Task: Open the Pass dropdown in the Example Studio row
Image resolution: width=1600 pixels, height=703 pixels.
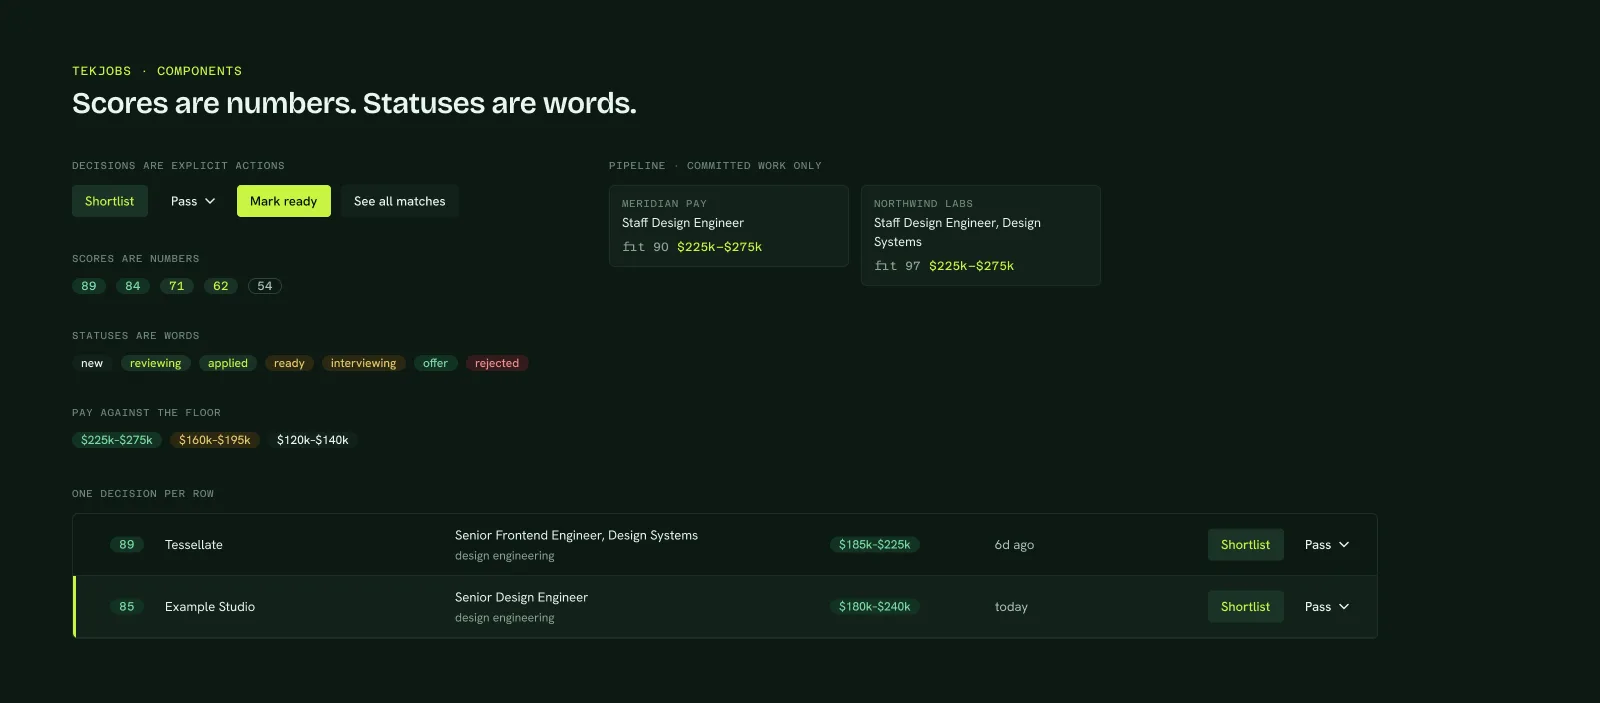Action: pyautogui.click(x=1327, y=607)
